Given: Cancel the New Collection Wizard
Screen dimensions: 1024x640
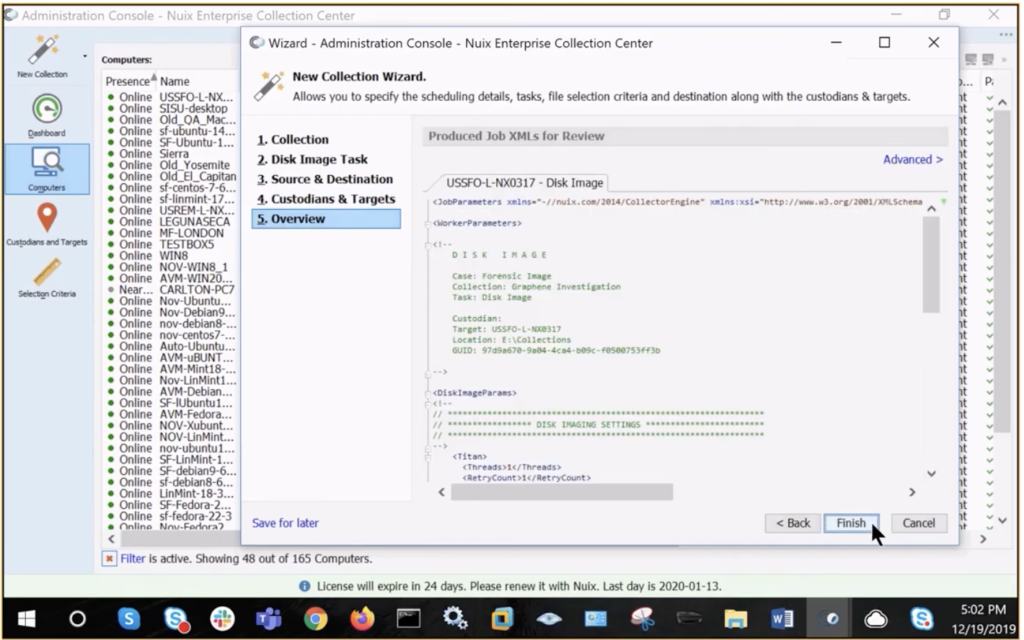Looking at the screenshot, I should click(919, 523).
